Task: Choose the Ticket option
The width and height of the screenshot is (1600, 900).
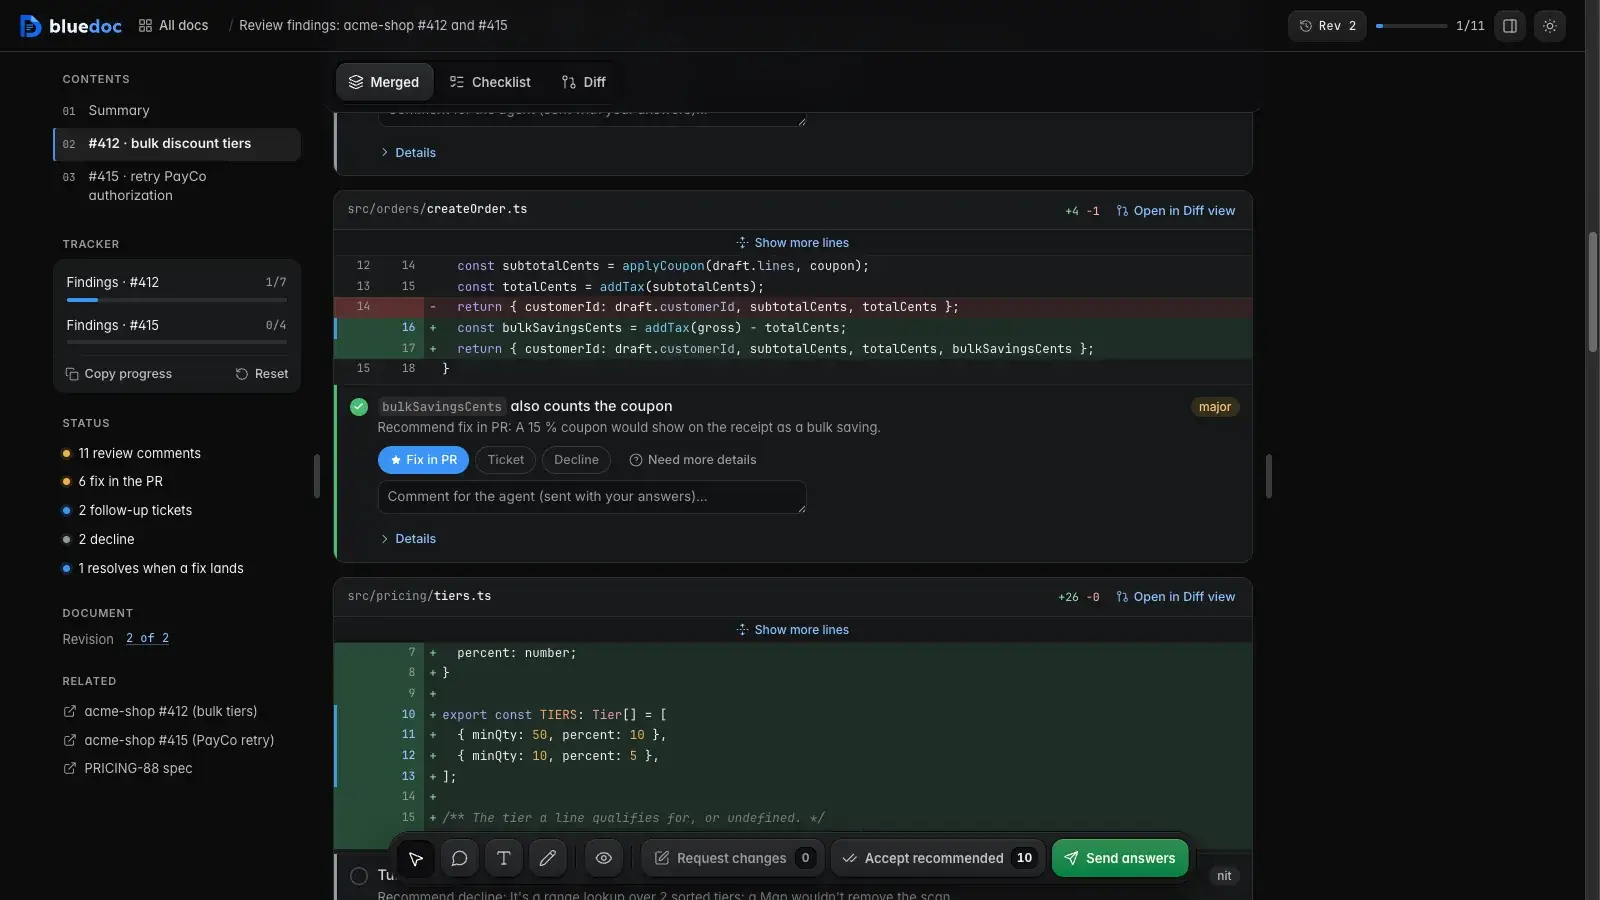Action: tap(505, 460)
